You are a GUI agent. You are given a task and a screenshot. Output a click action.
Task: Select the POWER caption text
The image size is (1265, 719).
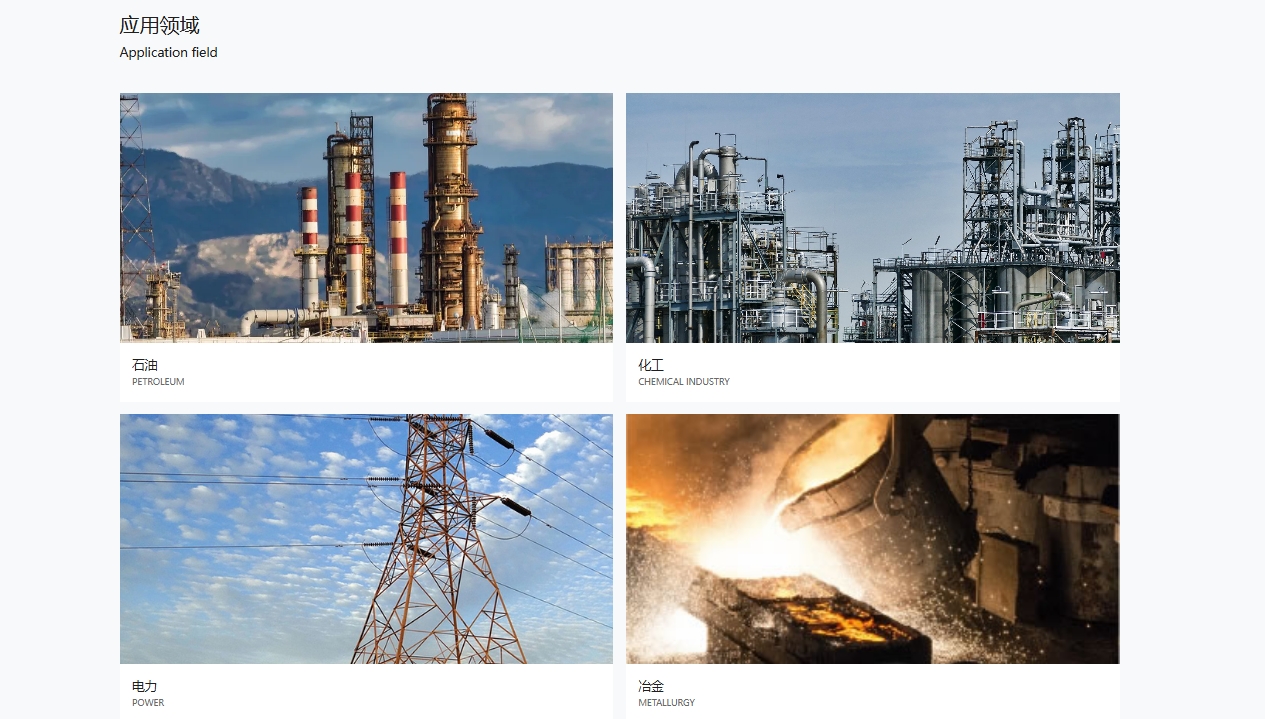tap(148, 703)
